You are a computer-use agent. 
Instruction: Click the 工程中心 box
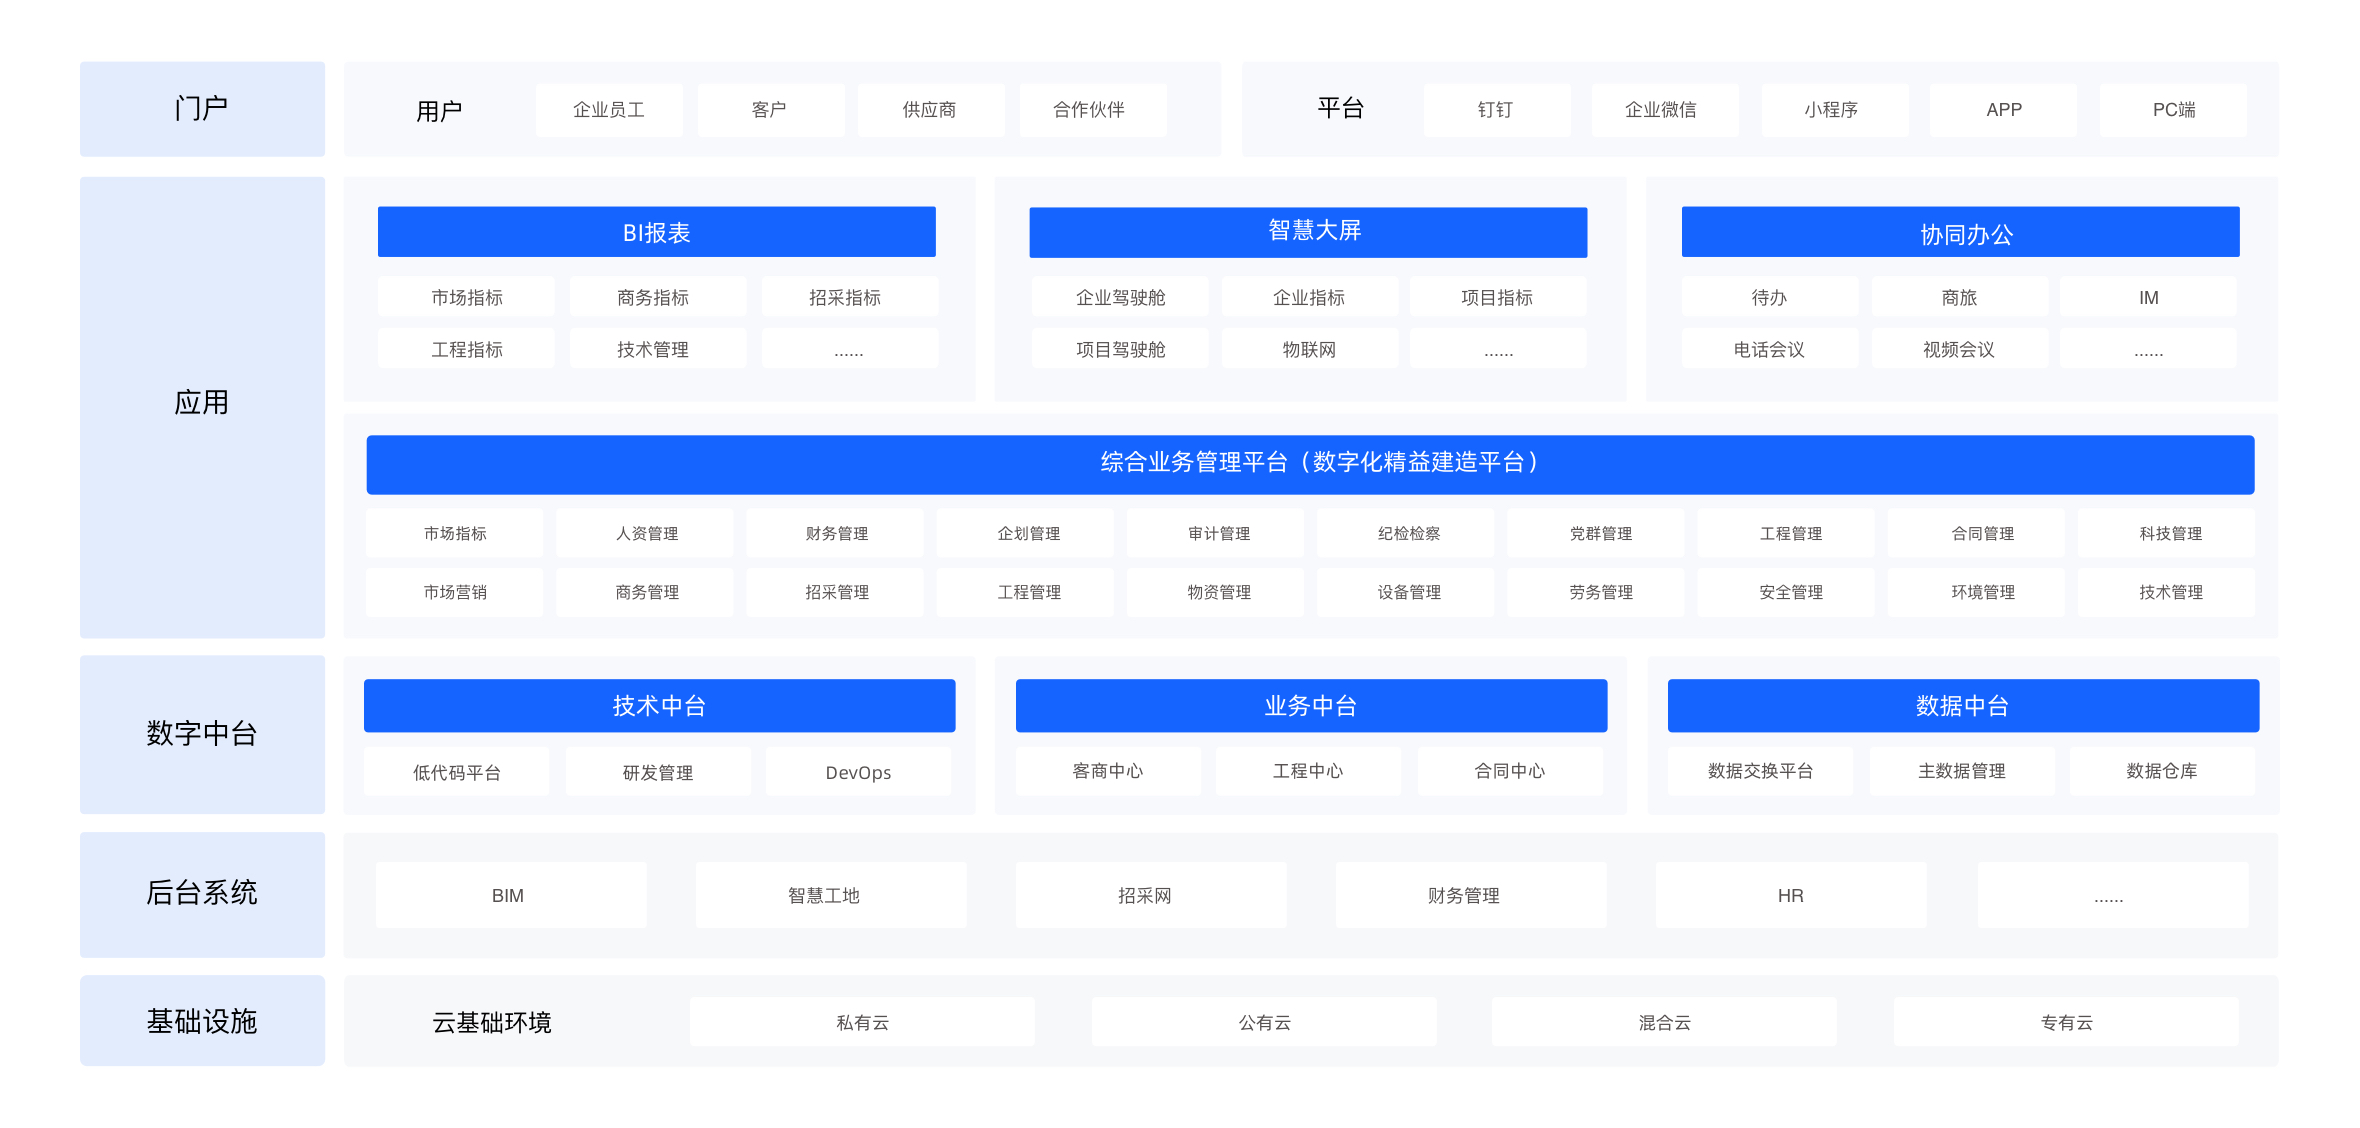(x=1309, y=771)
